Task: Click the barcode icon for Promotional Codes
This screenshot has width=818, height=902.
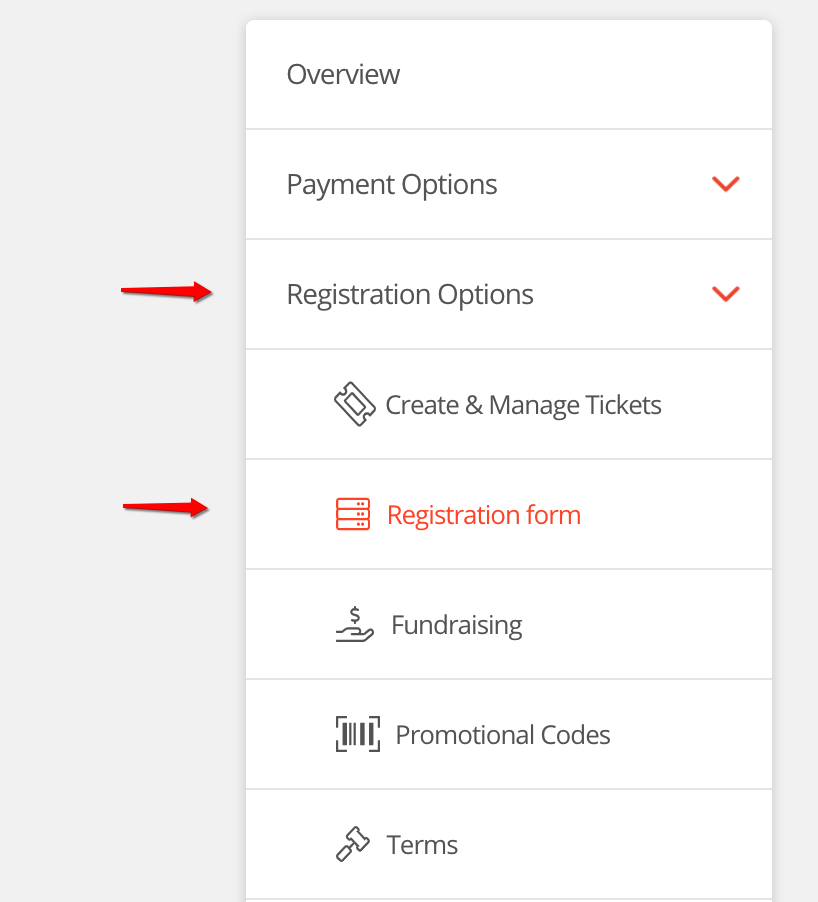Action: (357, 734)
